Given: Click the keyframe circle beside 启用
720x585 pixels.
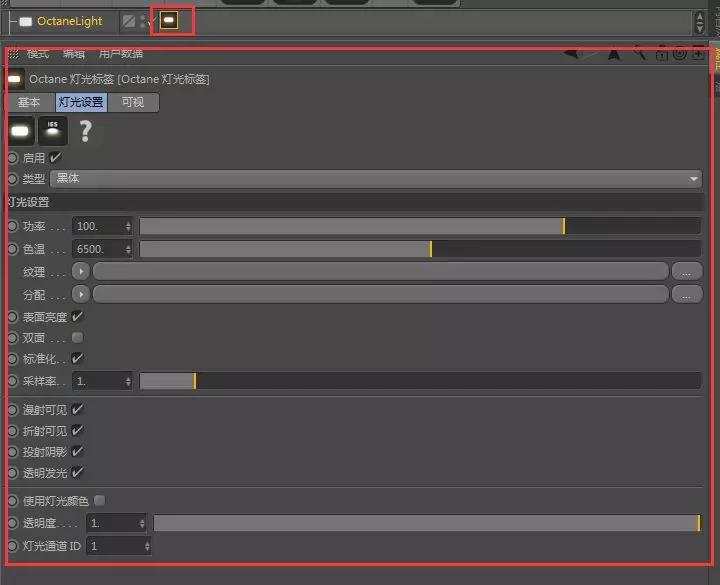Looking at the screenshot, I should coord(12,158).
